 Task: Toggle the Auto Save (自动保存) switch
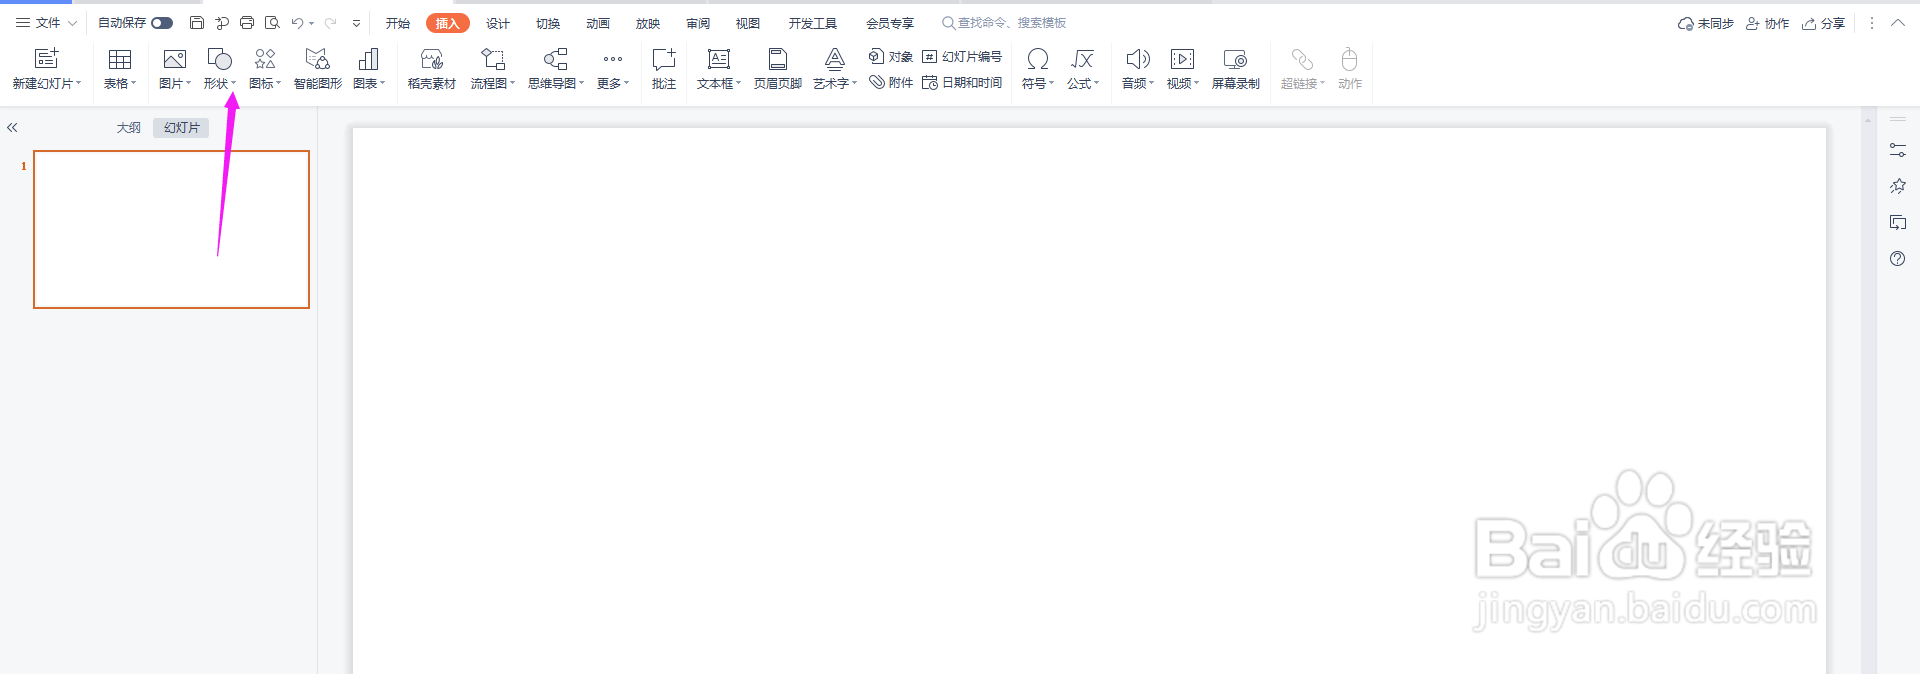click(x=162, y=23)
